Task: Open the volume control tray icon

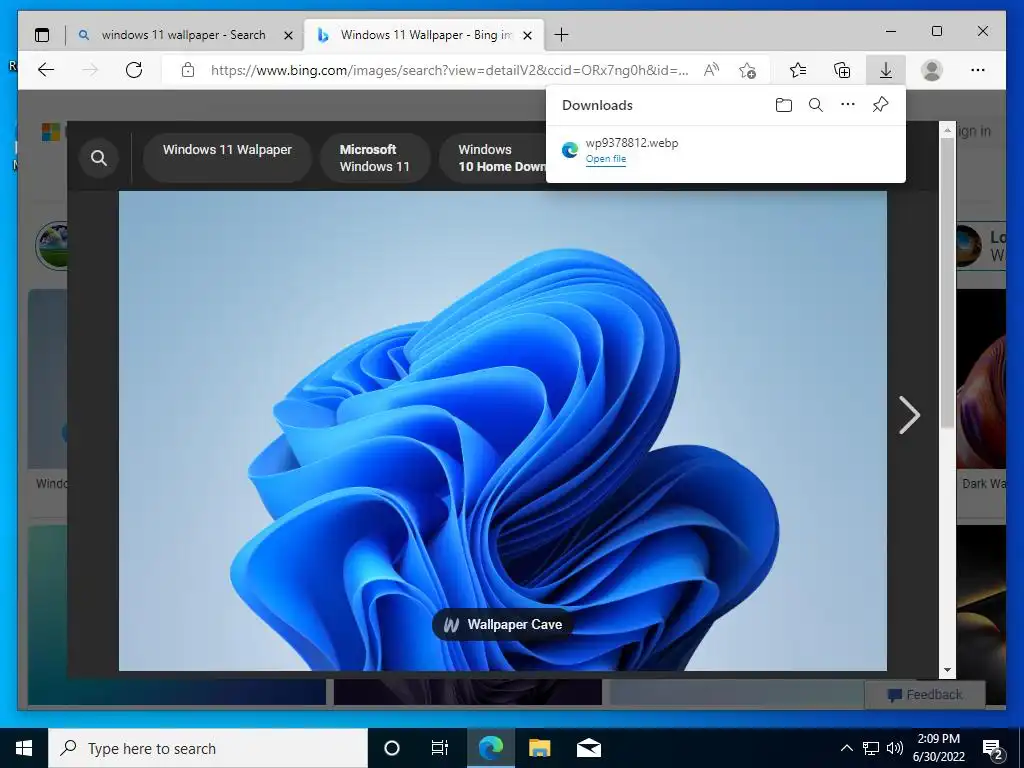Action: [x=895, y=748]
